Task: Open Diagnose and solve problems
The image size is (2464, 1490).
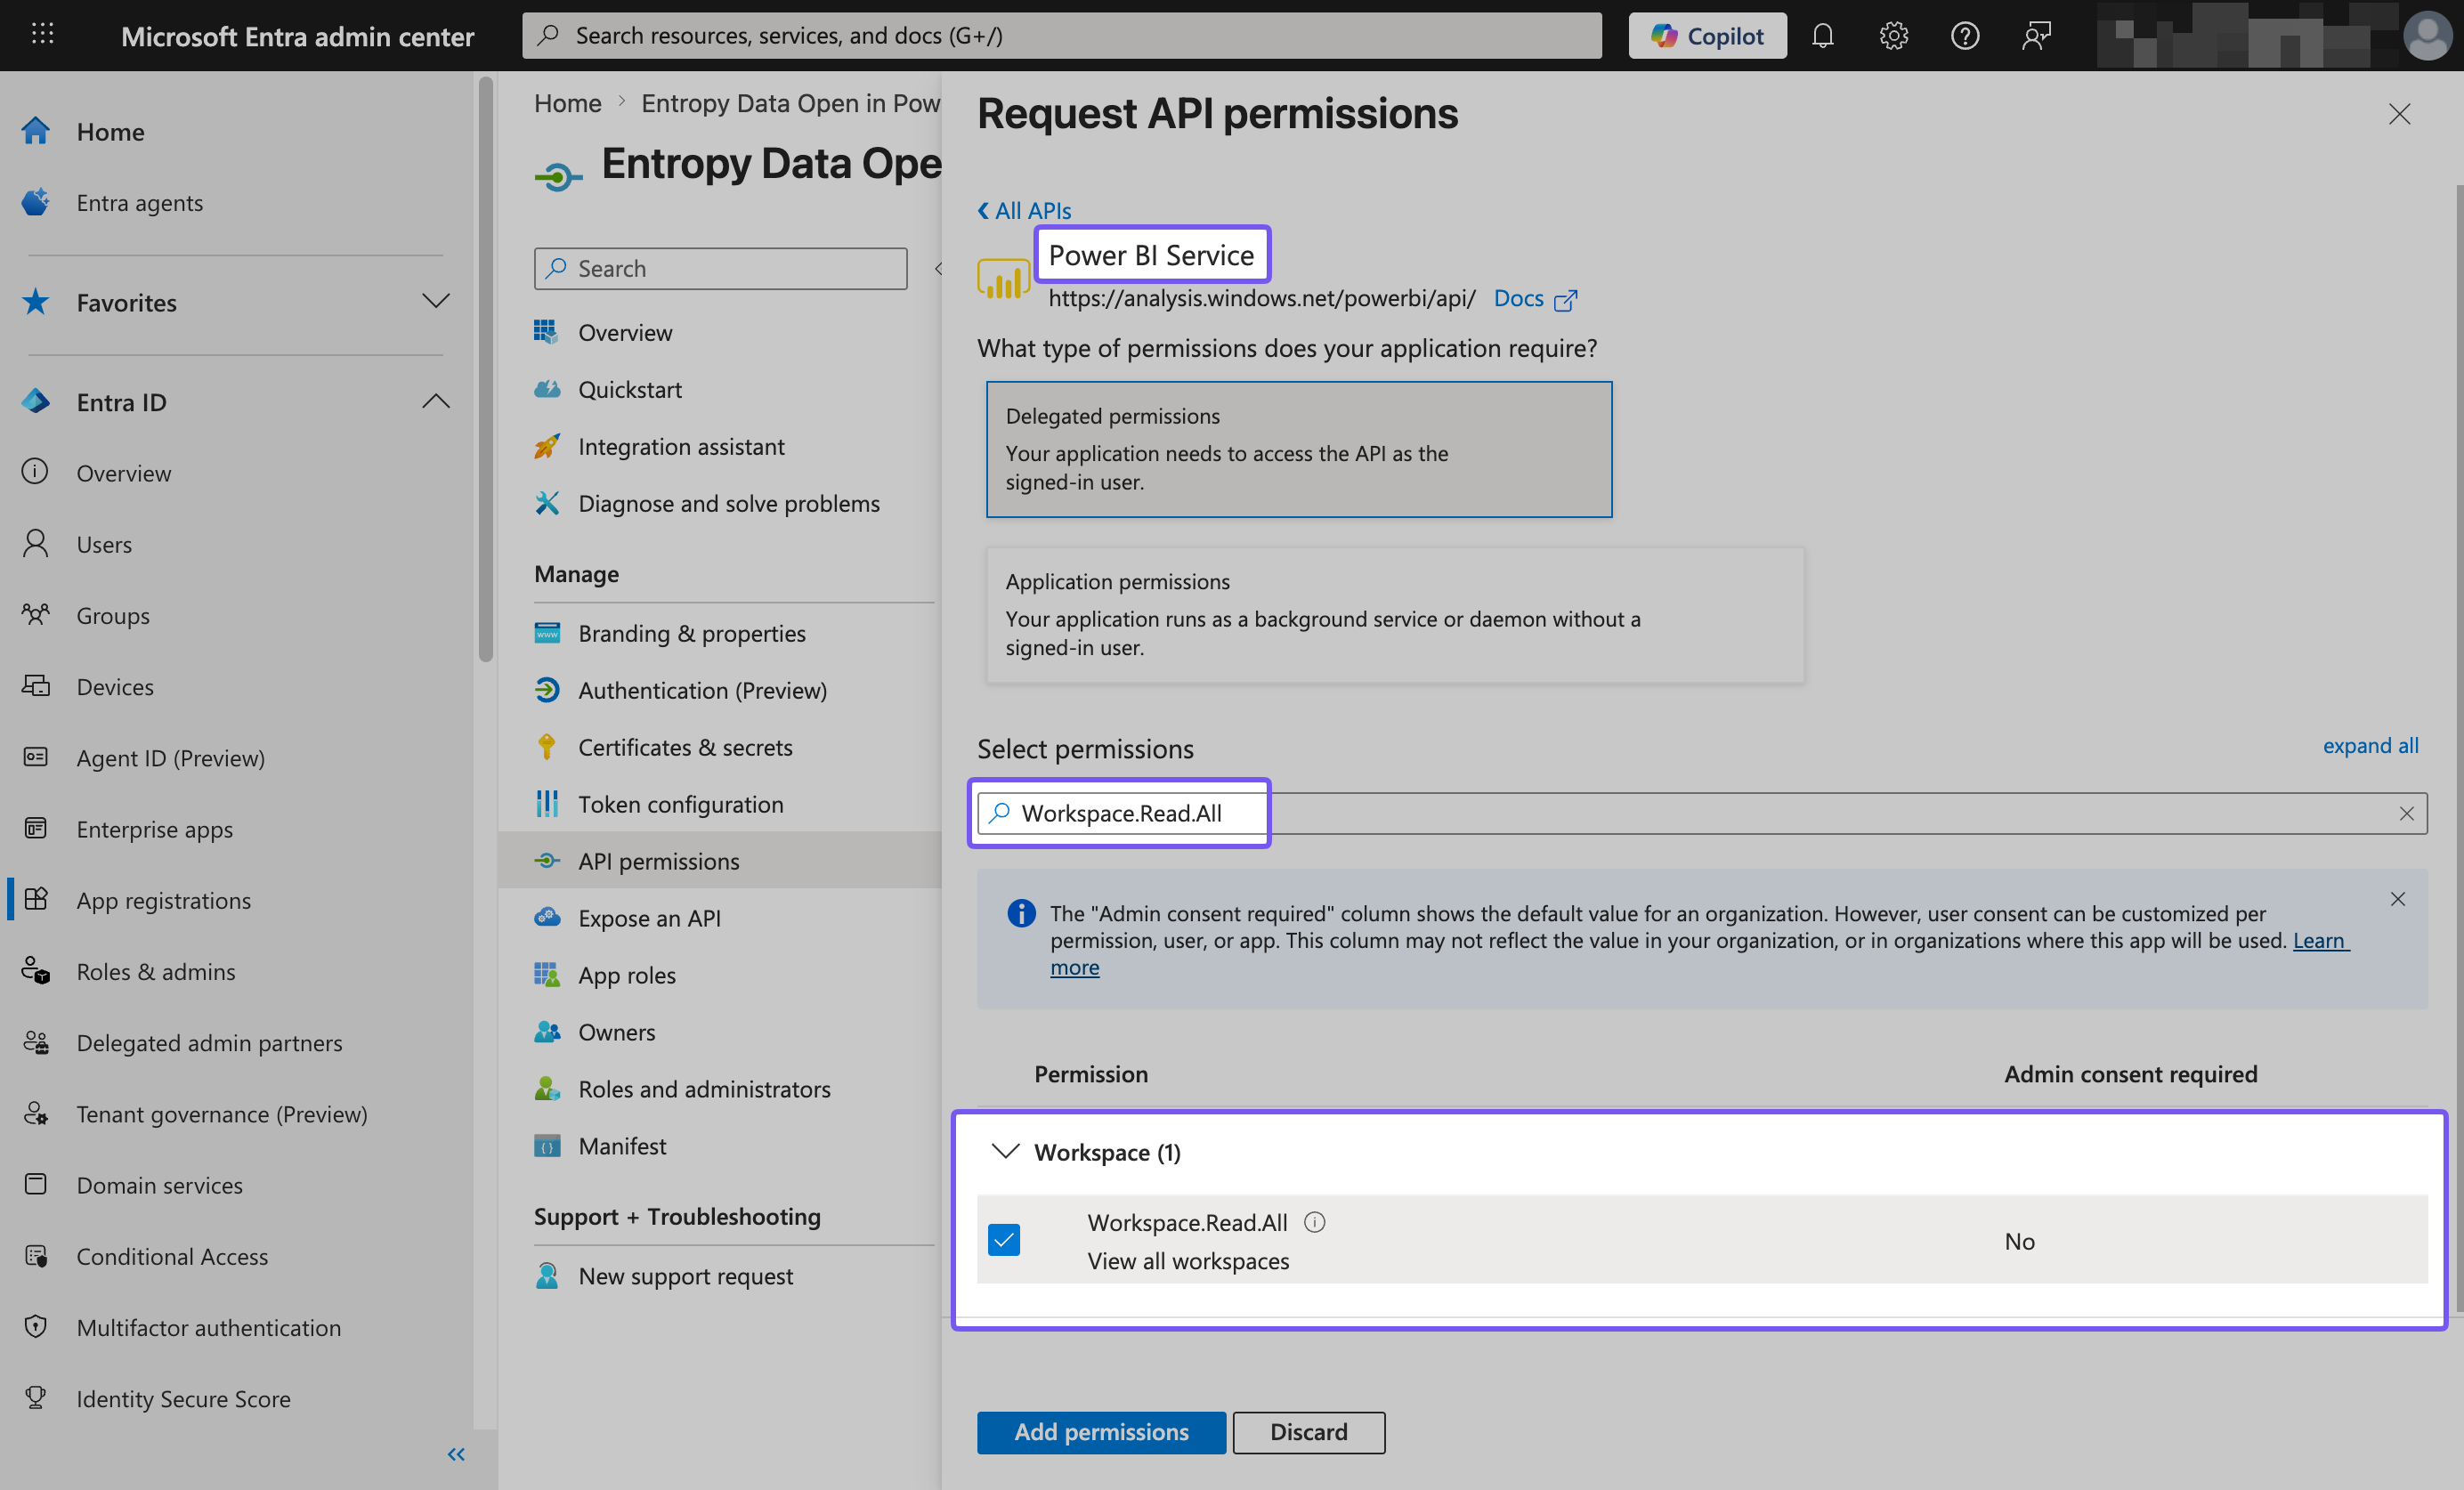Action: coord(728,503)
